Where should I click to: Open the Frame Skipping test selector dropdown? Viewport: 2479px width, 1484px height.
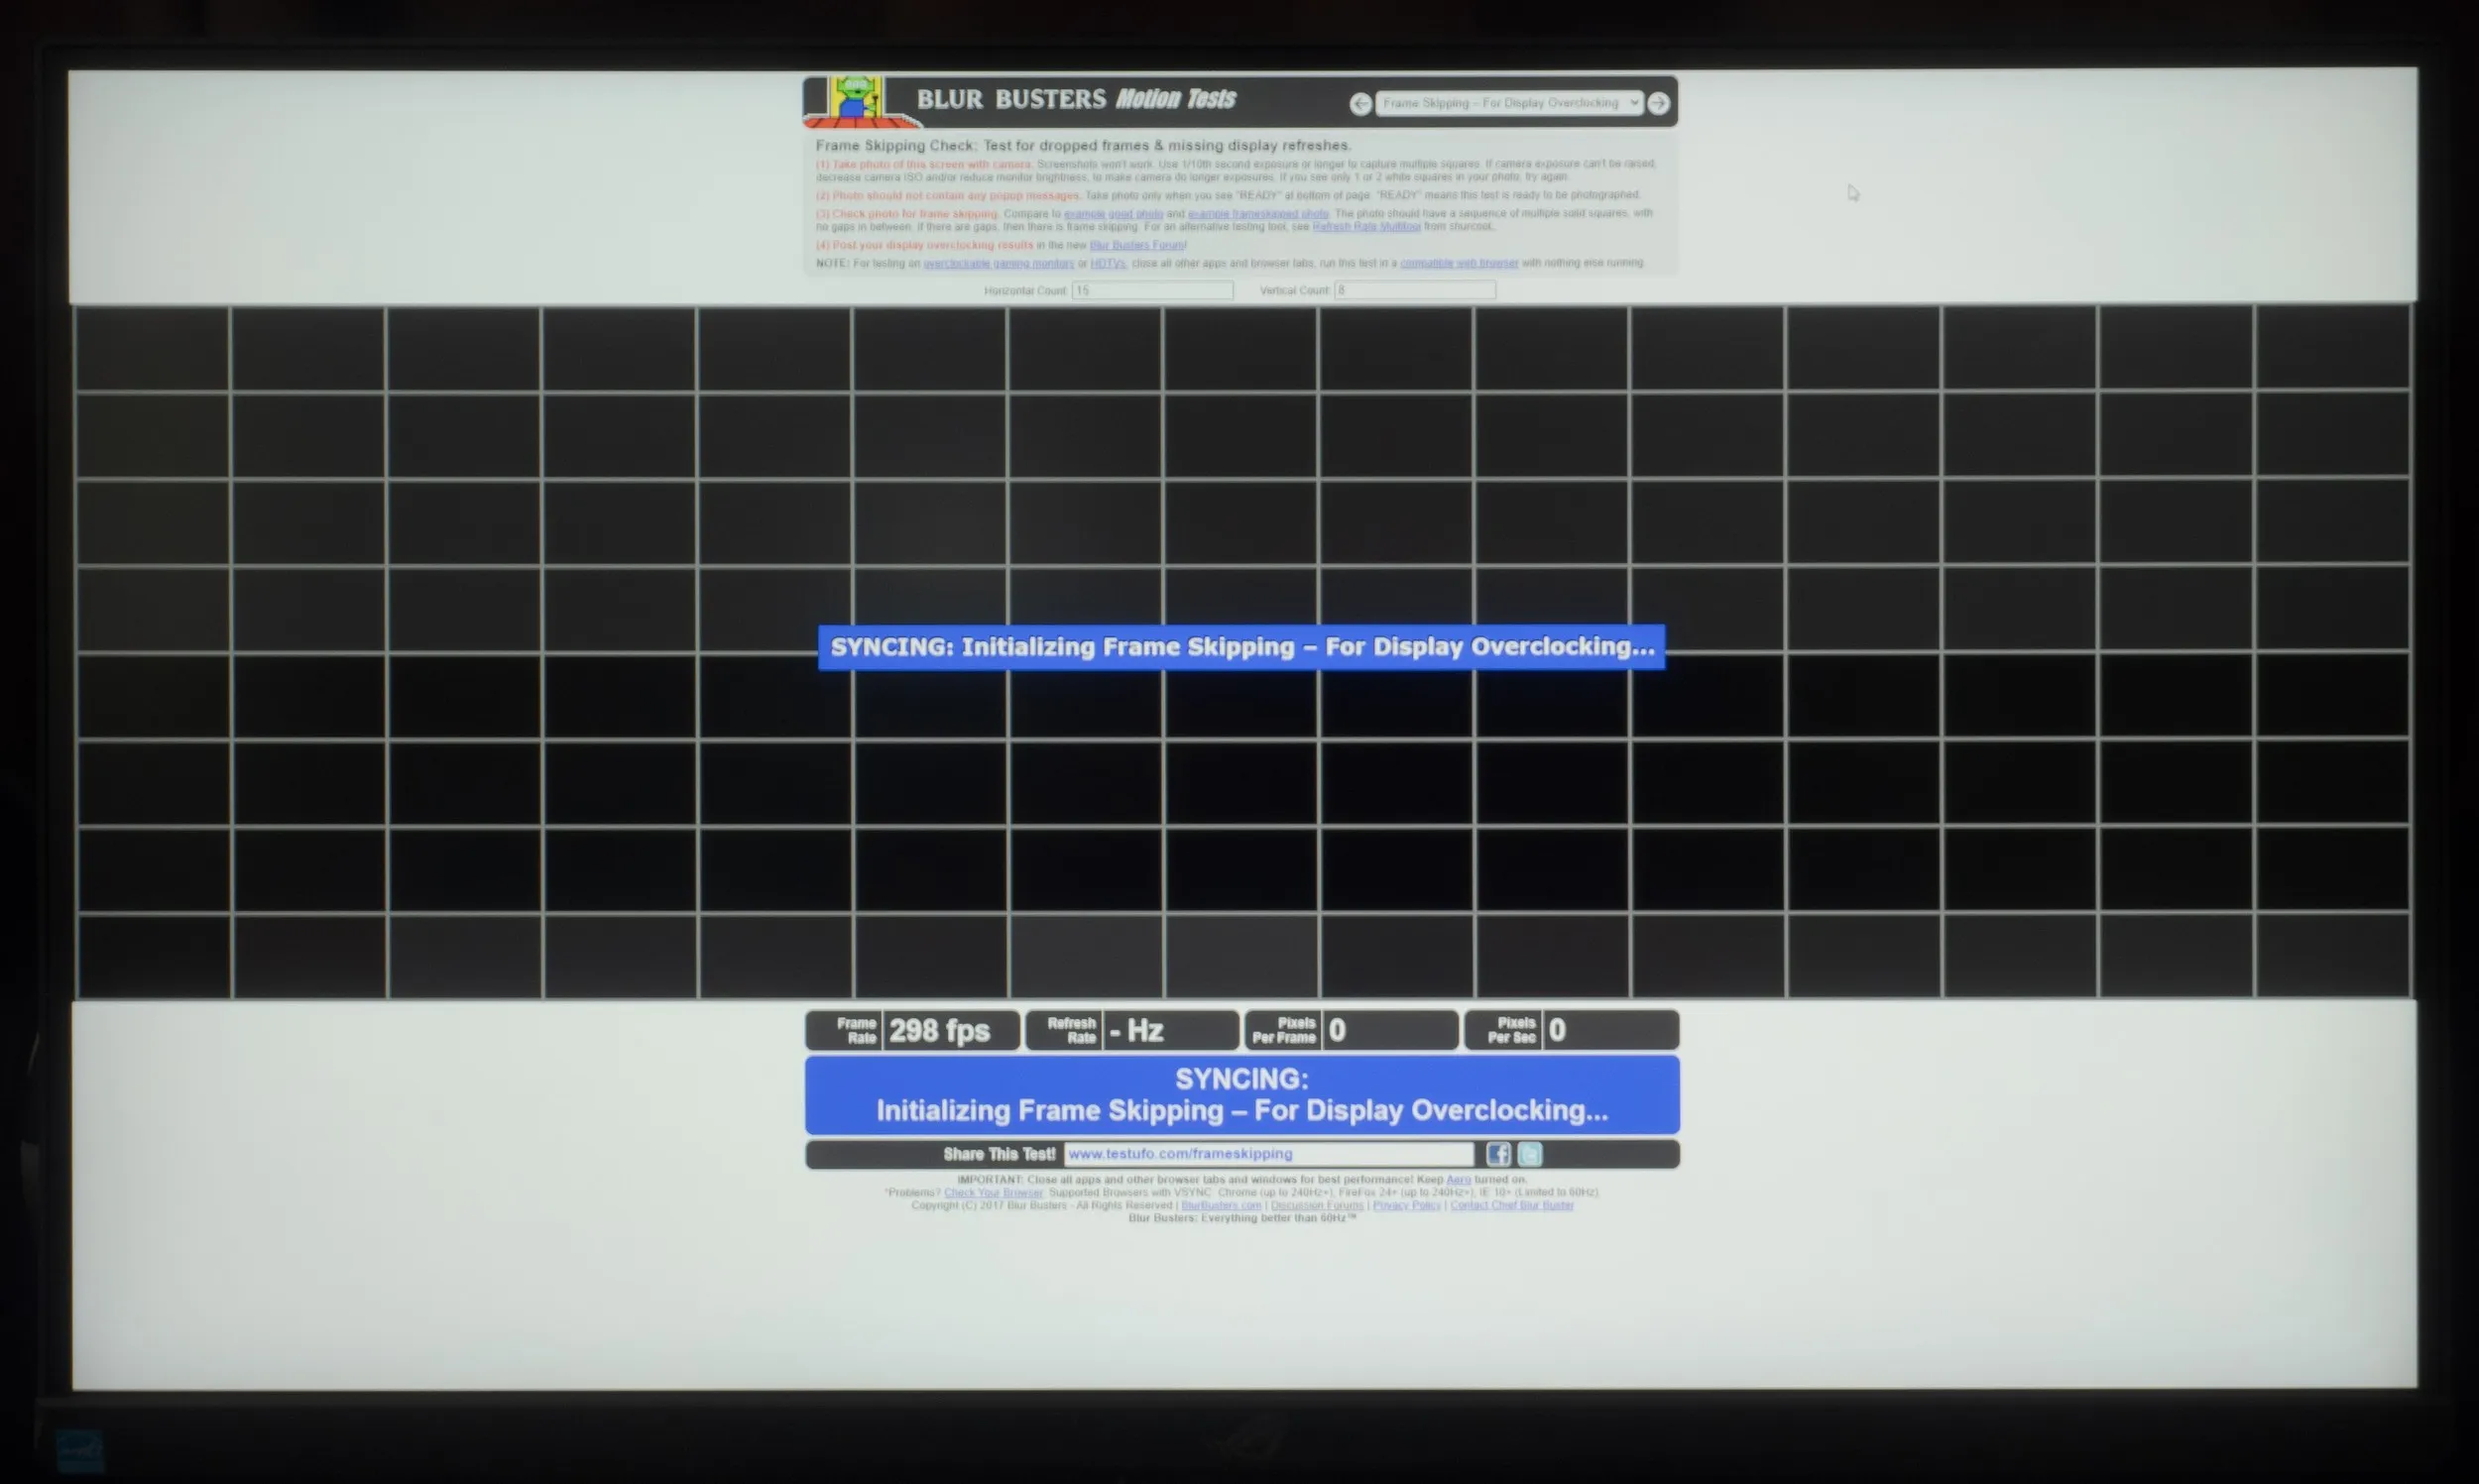click(1509, 103)
